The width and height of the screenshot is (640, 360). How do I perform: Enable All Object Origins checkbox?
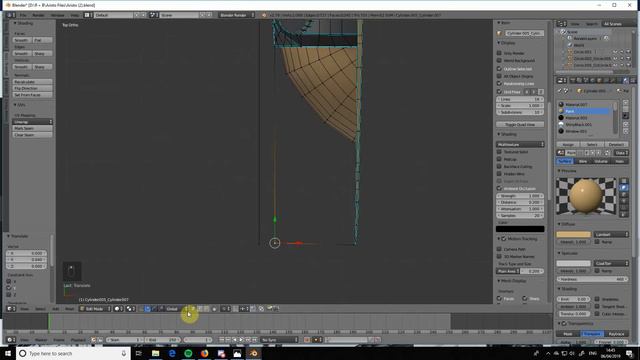coord(499,76)
